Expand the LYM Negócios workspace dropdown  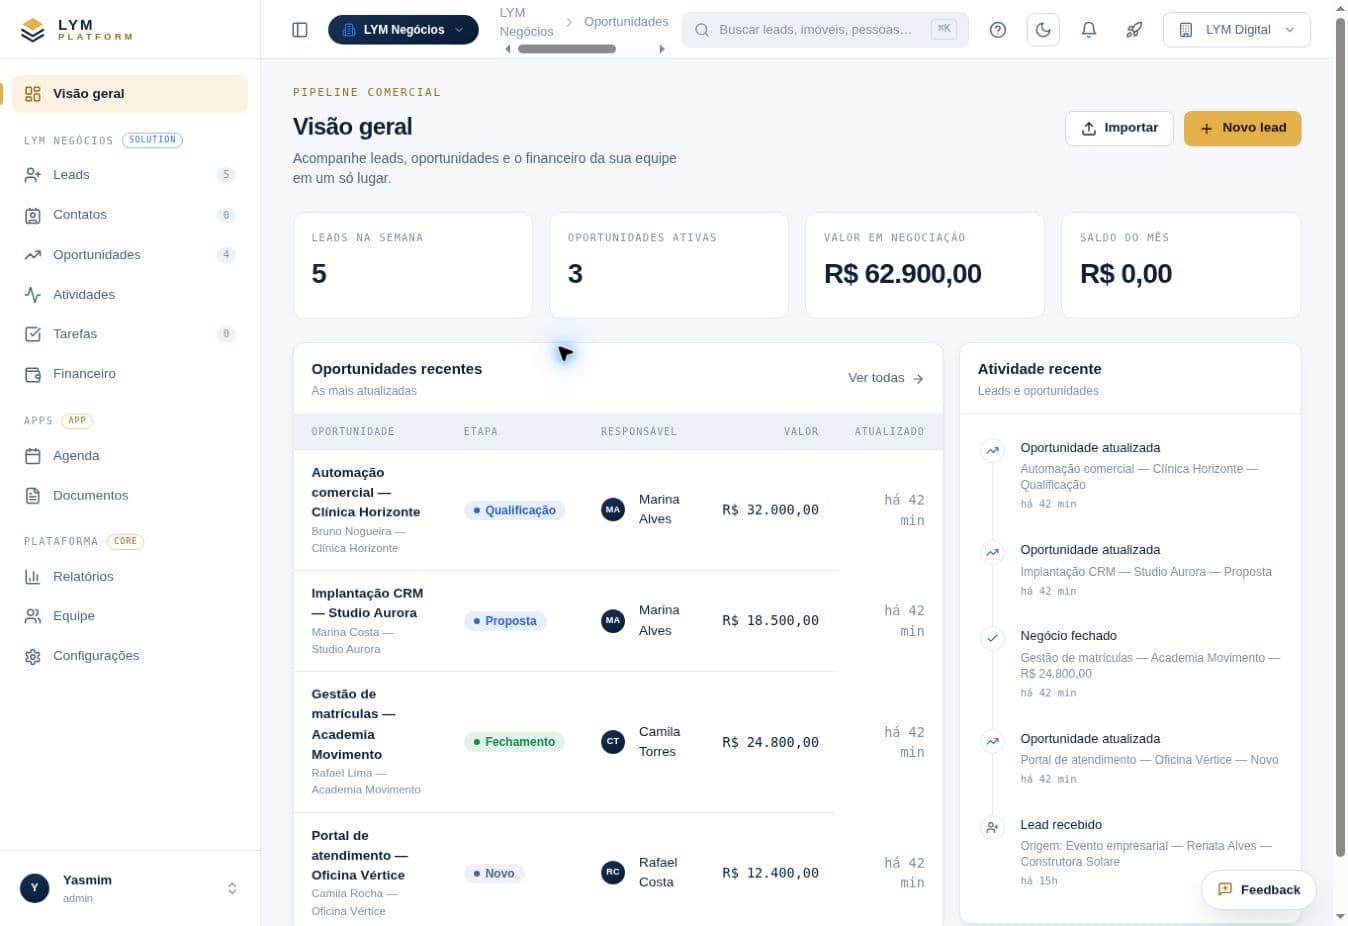pyautogui.click(x=403, y=30)
